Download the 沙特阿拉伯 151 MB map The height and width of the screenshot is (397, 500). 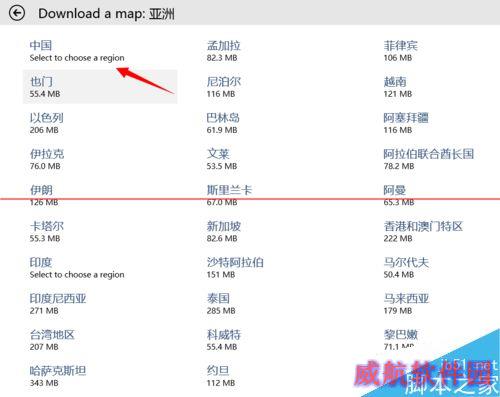[277, 268]
